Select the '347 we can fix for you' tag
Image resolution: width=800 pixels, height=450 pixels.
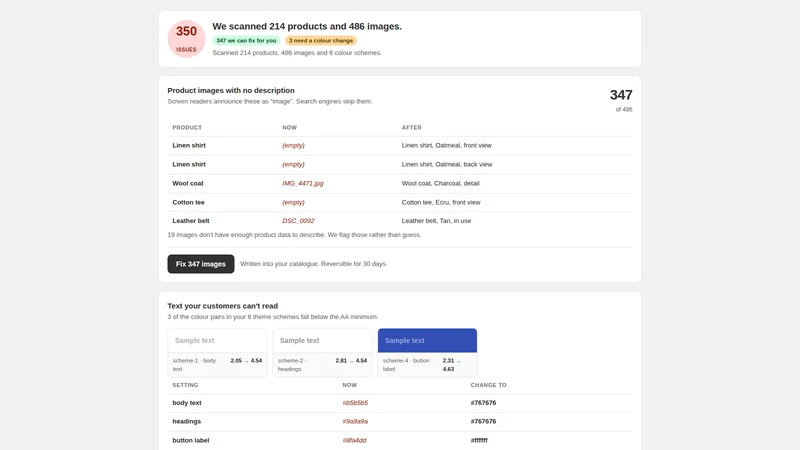(x=246, y=40)
